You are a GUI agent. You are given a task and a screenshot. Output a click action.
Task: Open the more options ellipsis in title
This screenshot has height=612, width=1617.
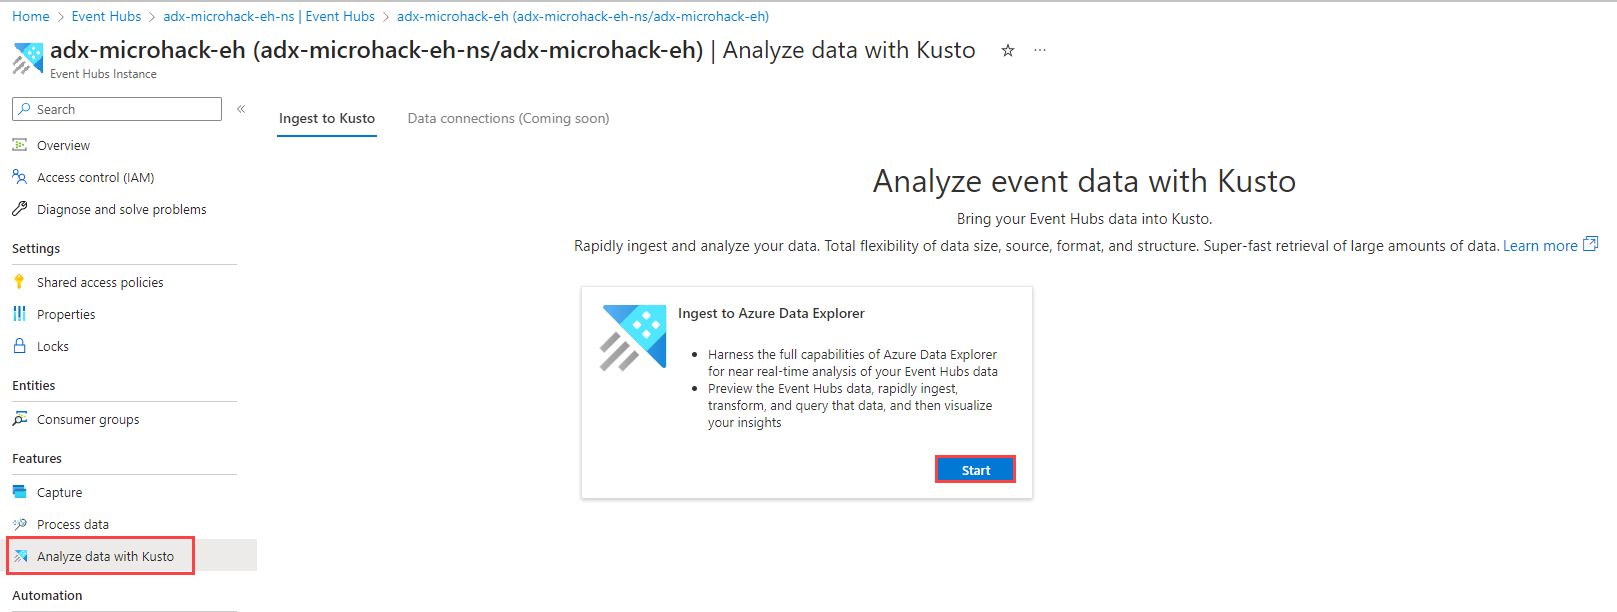1040,50
